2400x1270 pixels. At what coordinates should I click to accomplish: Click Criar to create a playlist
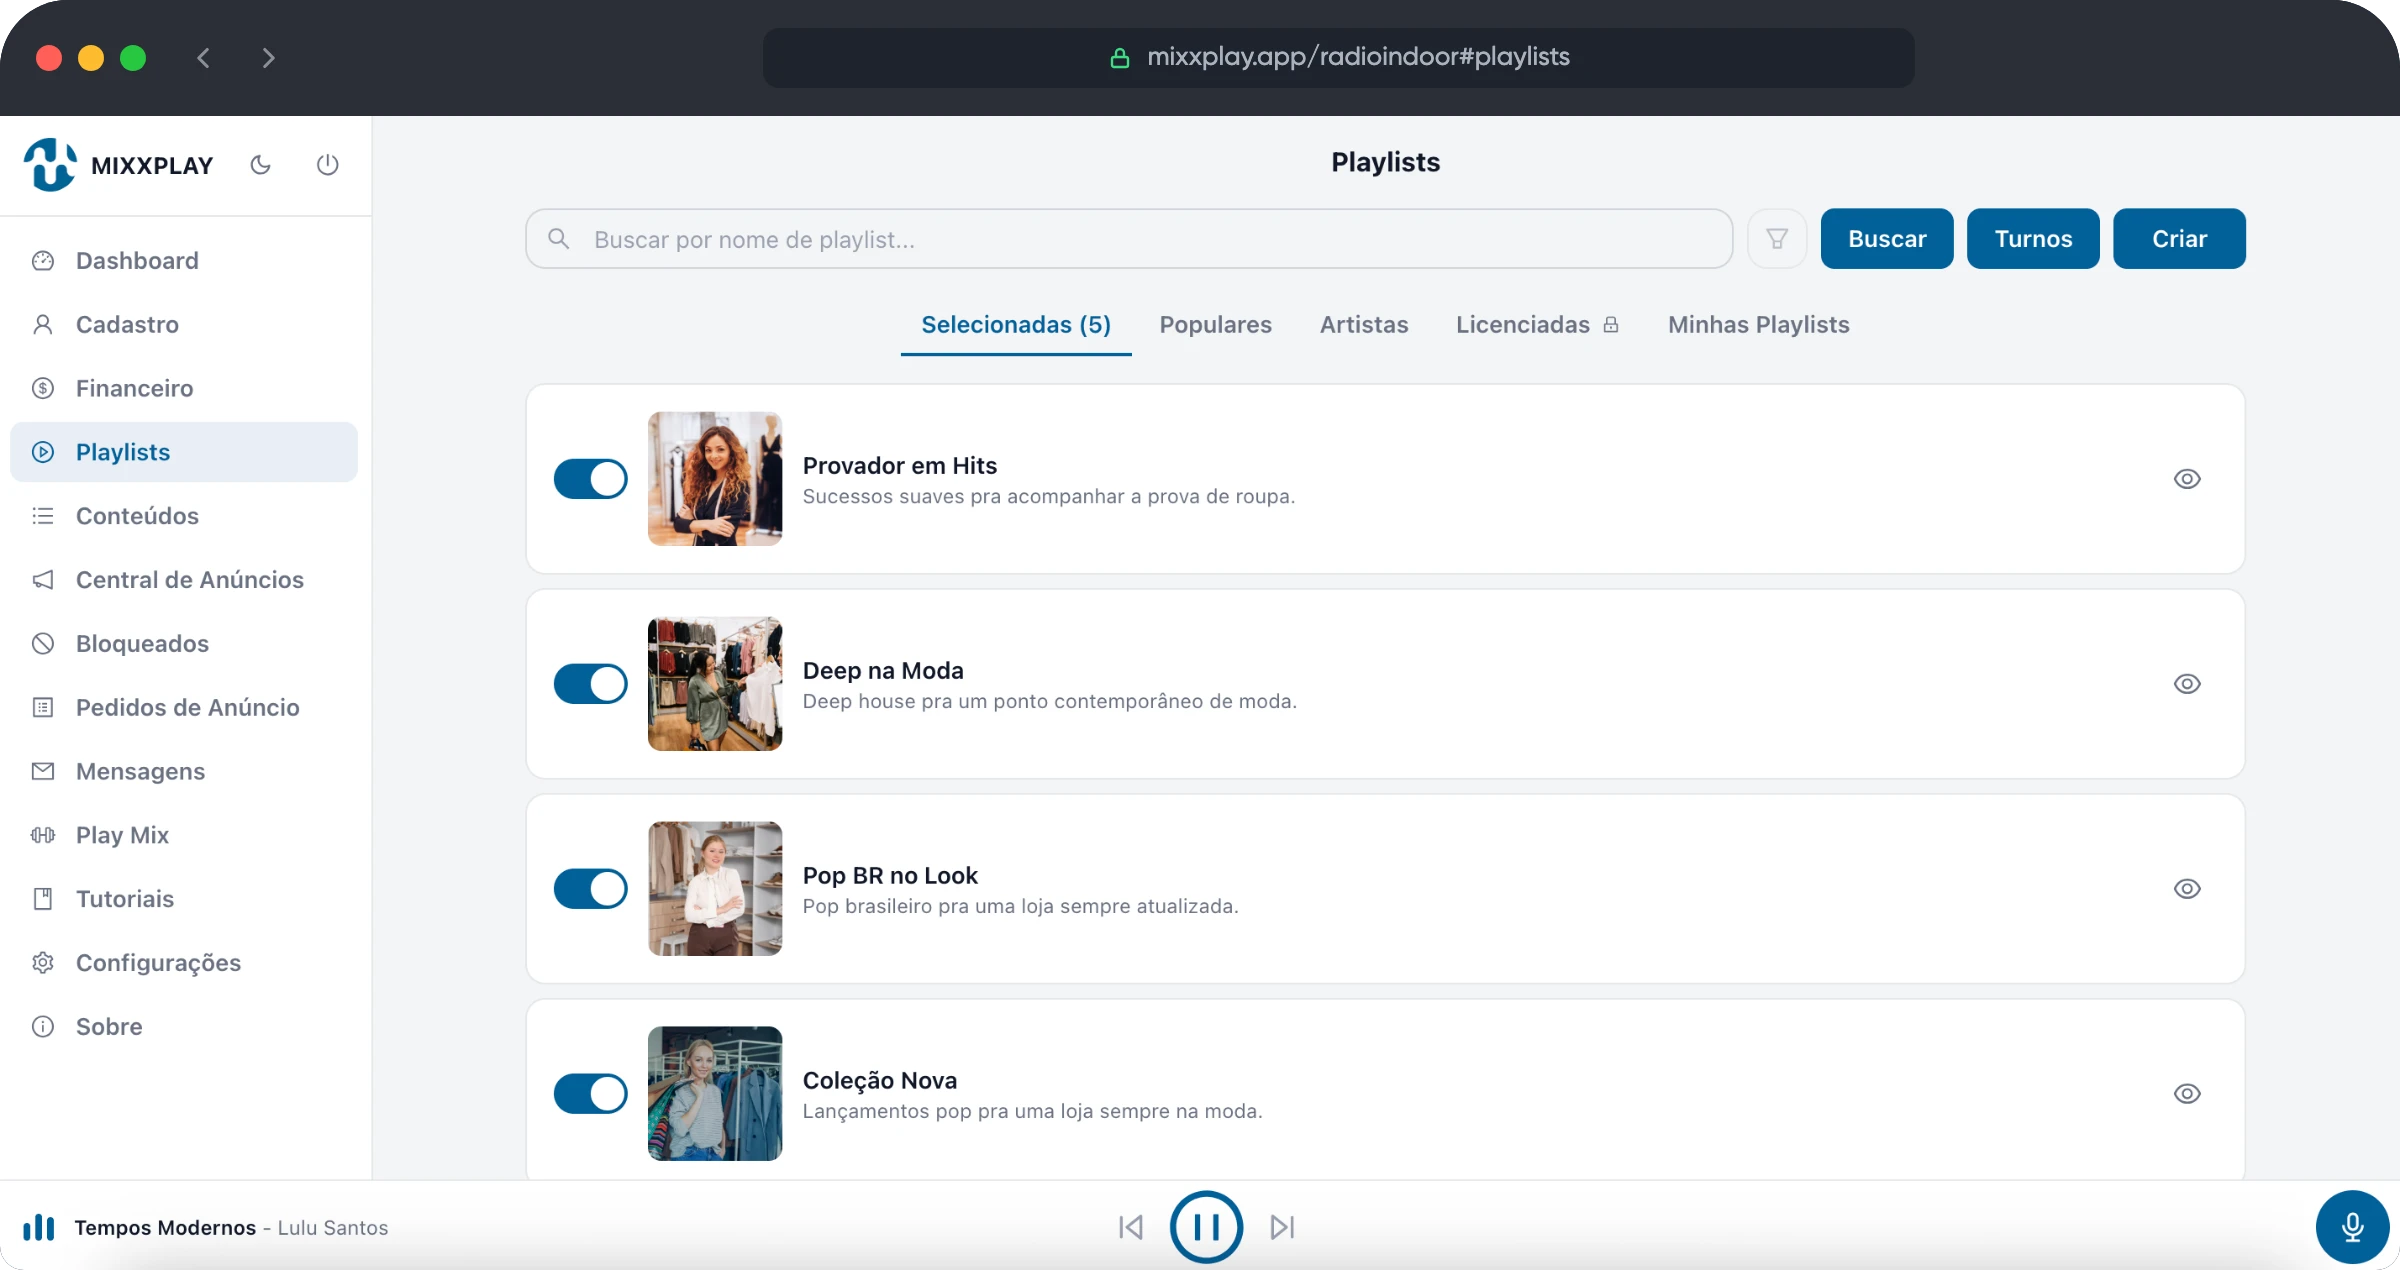click(x=2179, y=239)
